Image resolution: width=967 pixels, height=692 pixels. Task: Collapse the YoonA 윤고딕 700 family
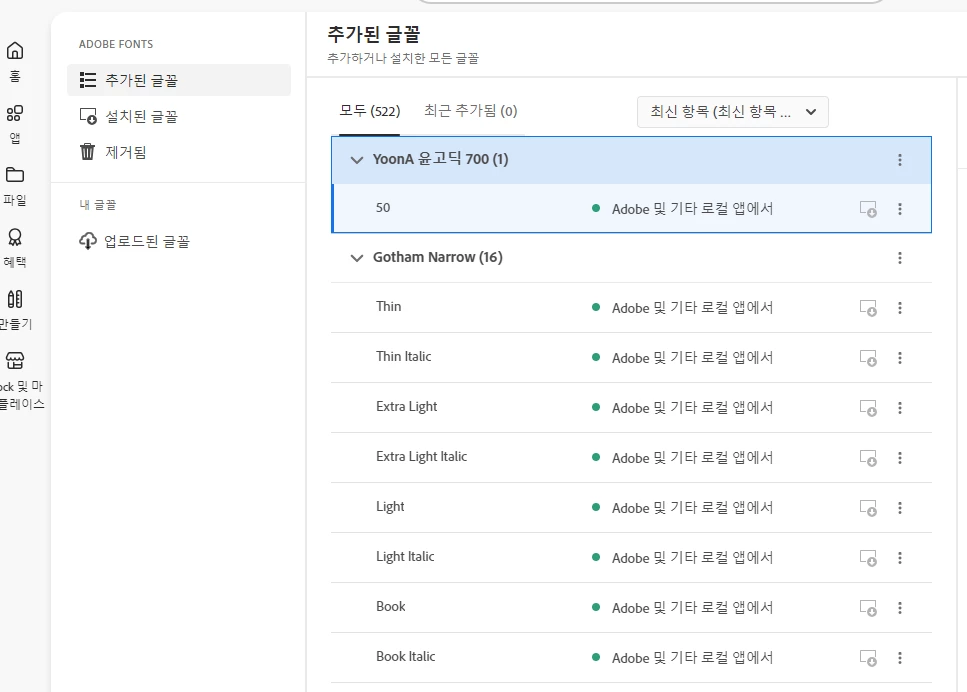click(x=356, y=160)
